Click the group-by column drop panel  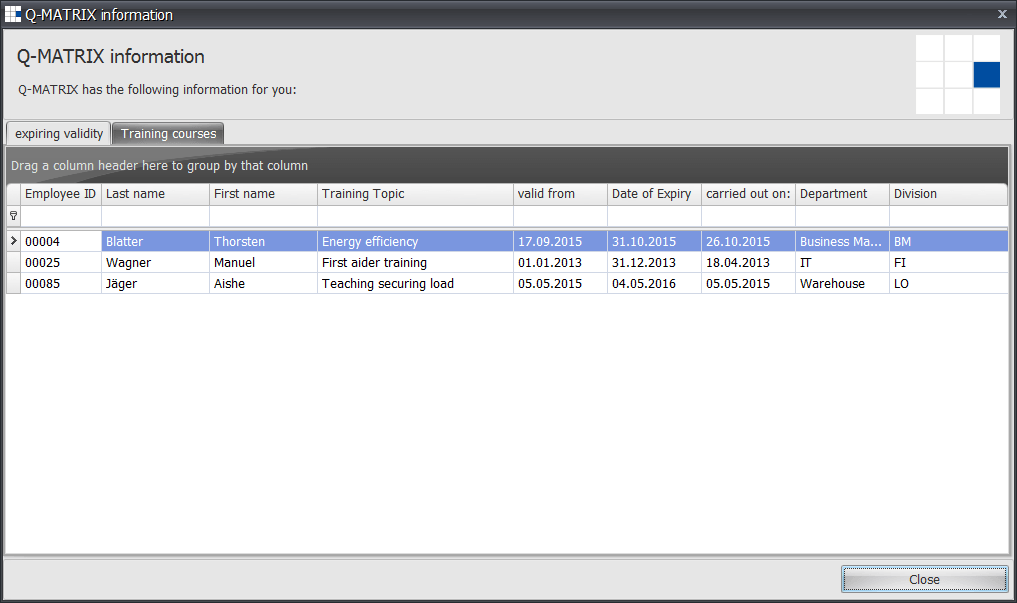(508, 166)
